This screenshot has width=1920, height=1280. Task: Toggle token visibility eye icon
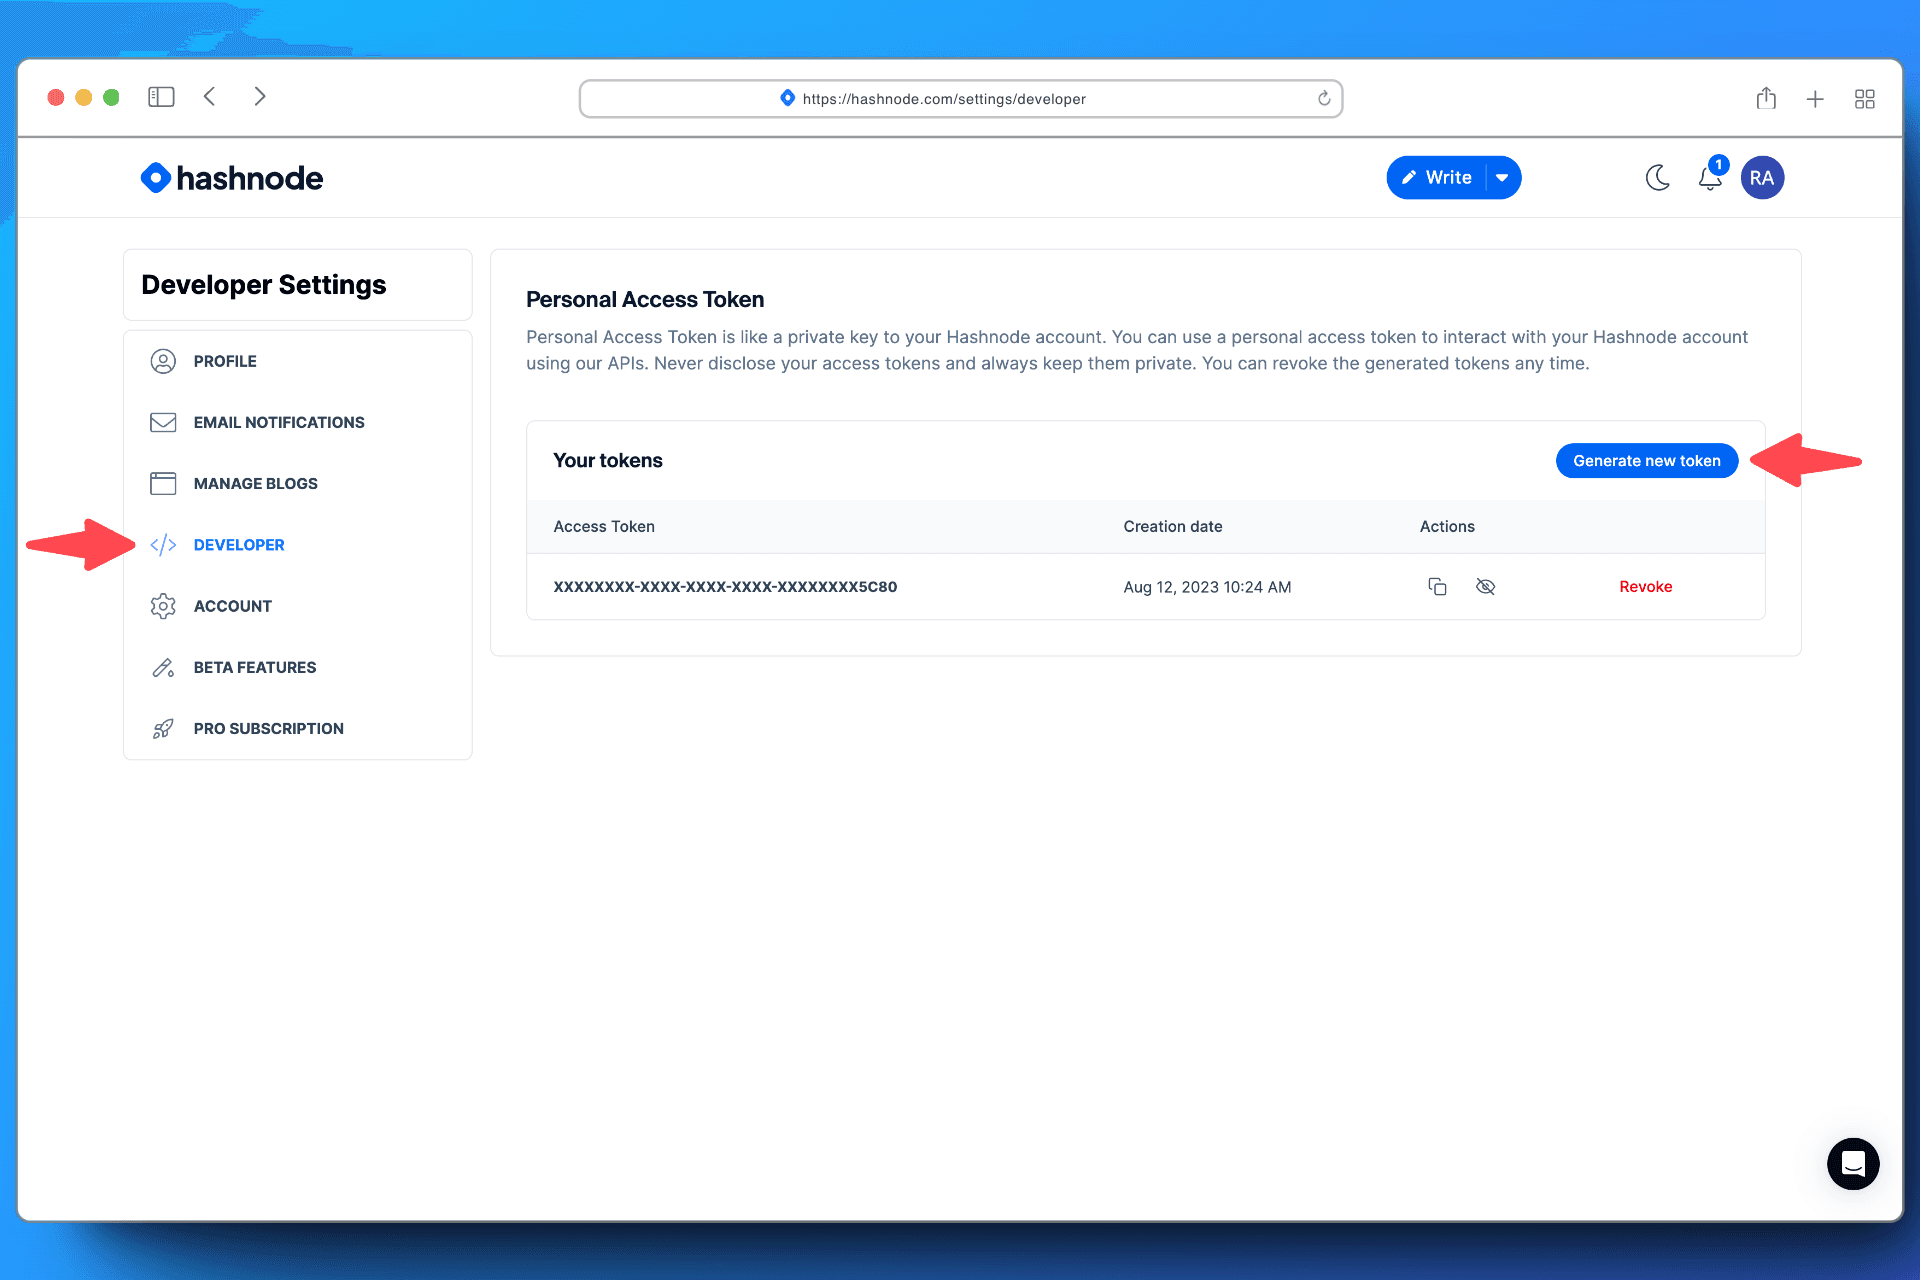pos(1486,587)
